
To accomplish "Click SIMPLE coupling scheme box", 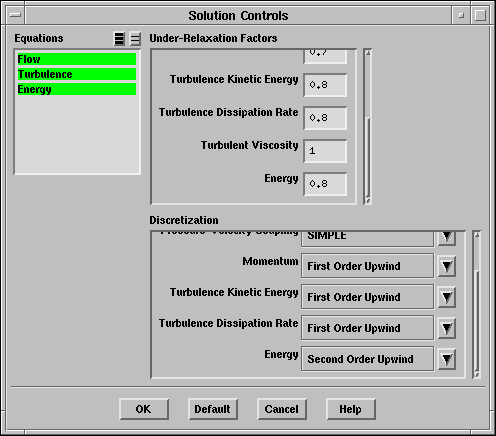I will click(x=367, y=239).
